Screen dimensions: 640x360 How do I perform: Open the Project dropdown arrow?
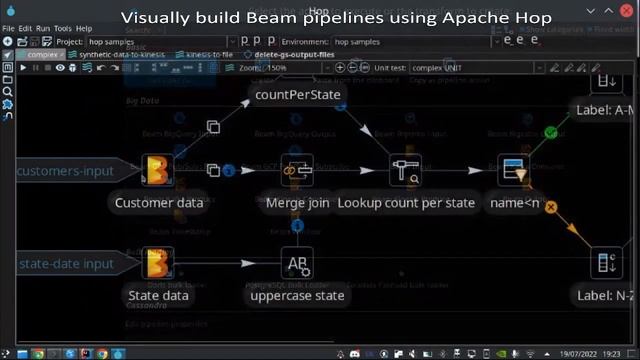point(232,42)
